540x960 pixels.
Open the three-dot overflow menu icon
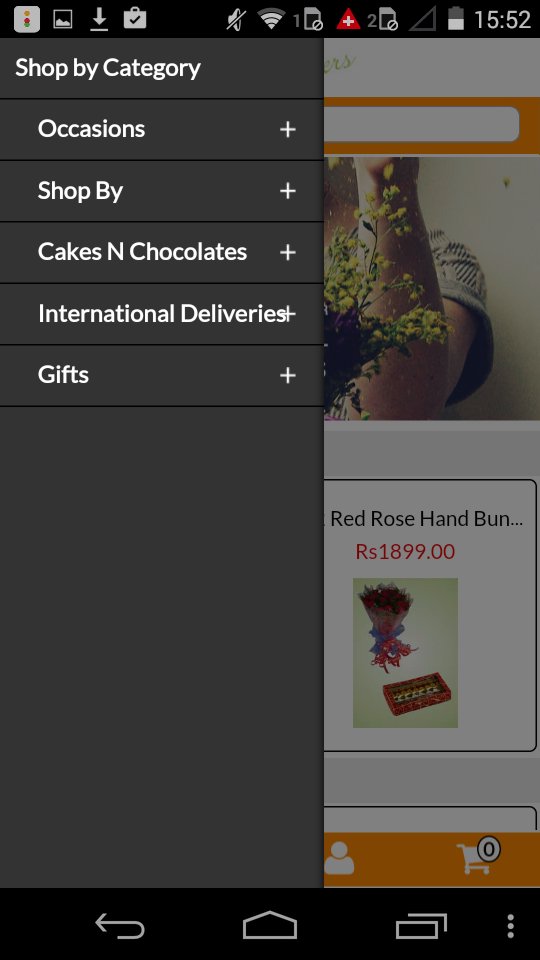point(511,926)
